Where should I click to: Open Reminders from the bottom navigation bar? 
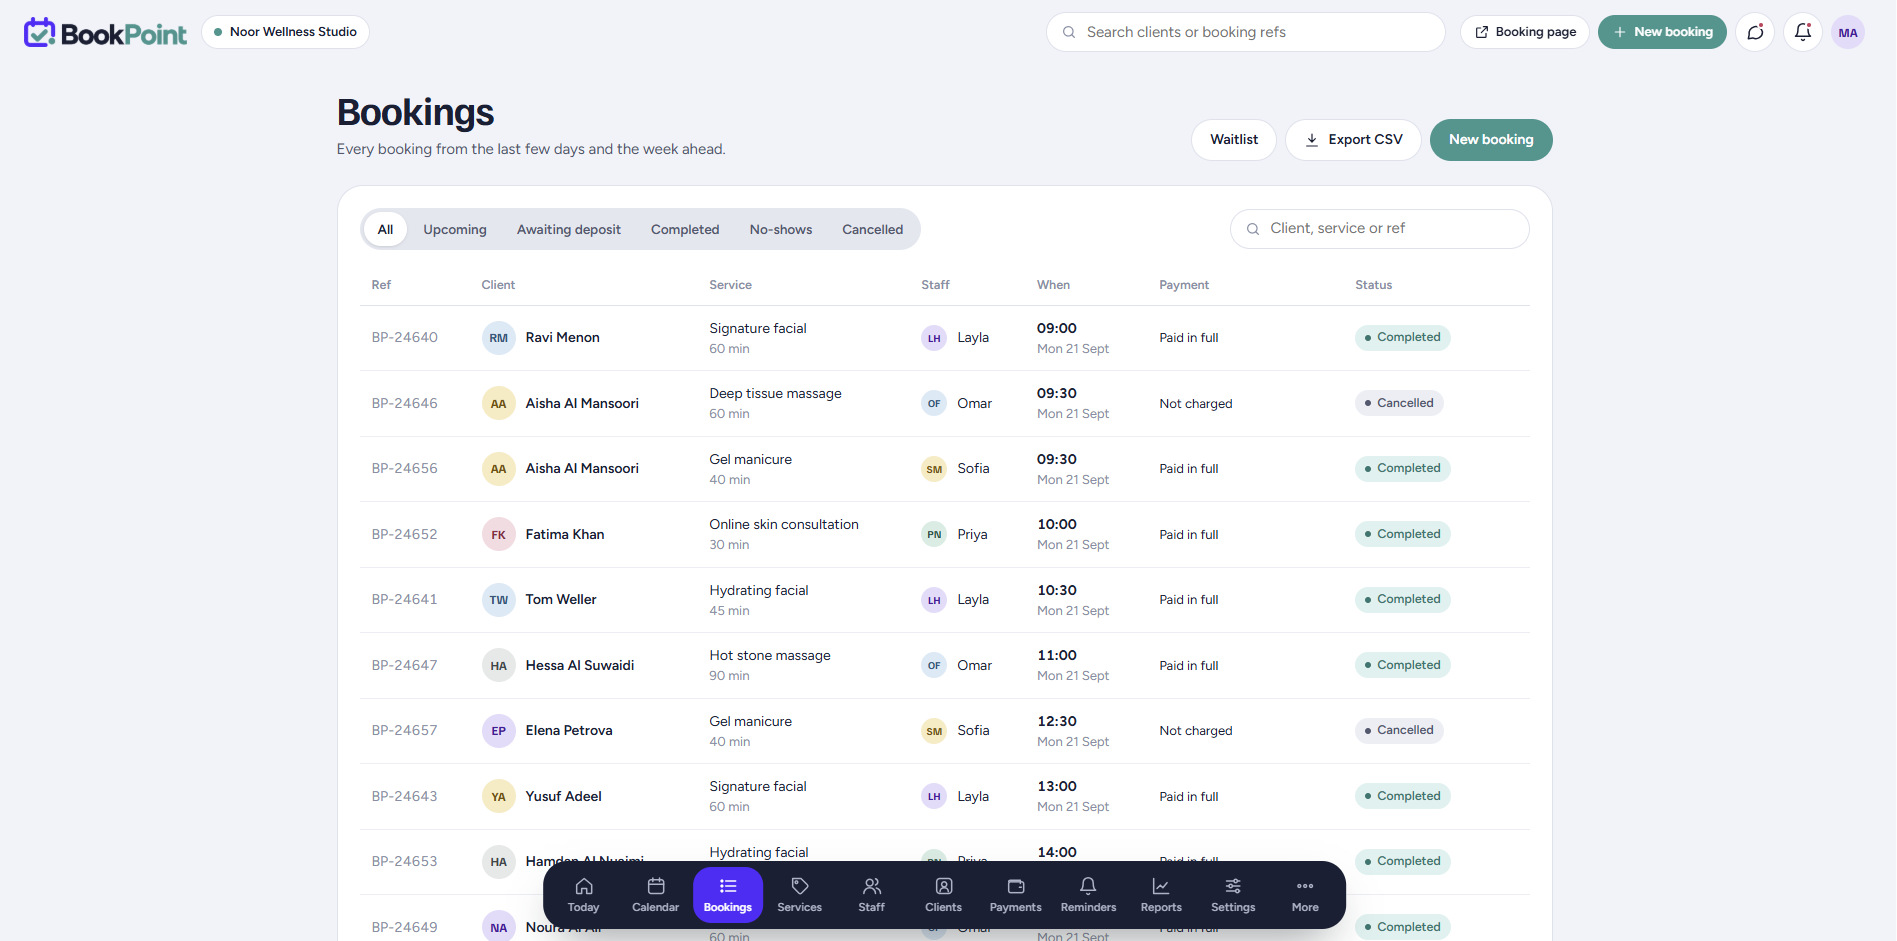click(1088, 895)
